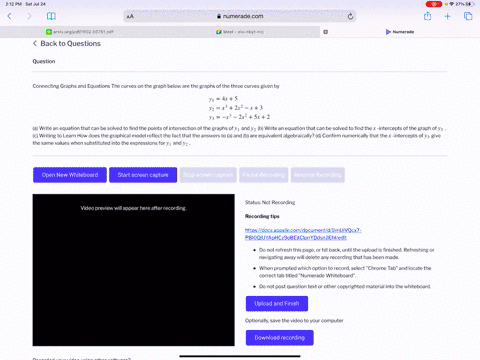The height and width of the screenshot is (360, 480).
Task: Close tab via small square icon
Action: 326,32
